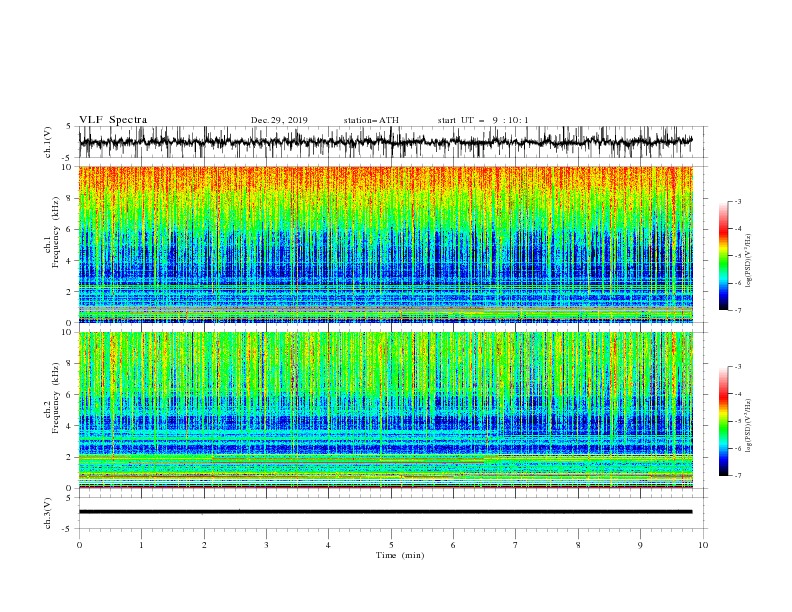This screenshot has width=792, height=612.
Task: Click the lower color bar log(PSD) label
Action: (x=749, y=426)
